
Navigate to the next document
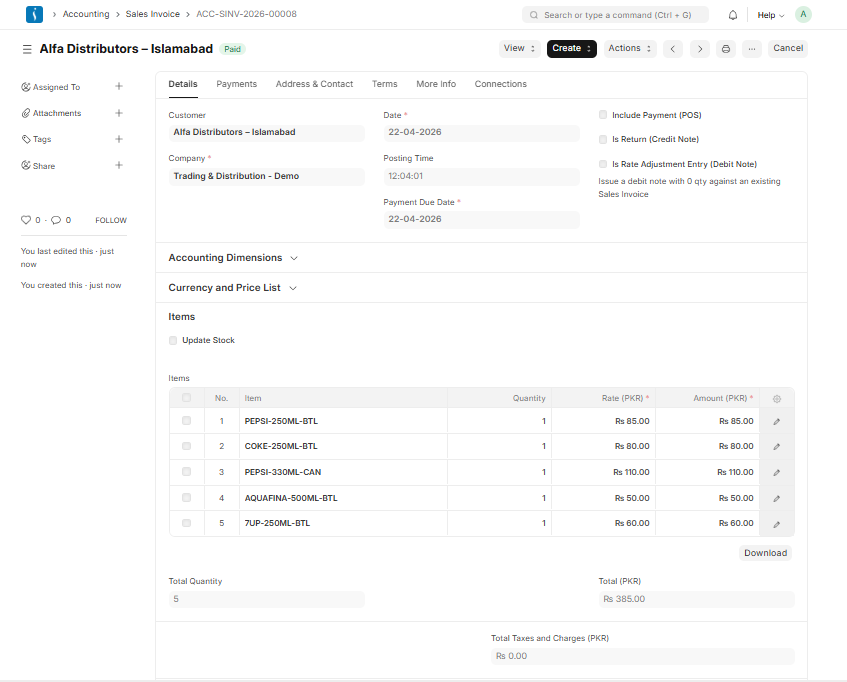699,48
